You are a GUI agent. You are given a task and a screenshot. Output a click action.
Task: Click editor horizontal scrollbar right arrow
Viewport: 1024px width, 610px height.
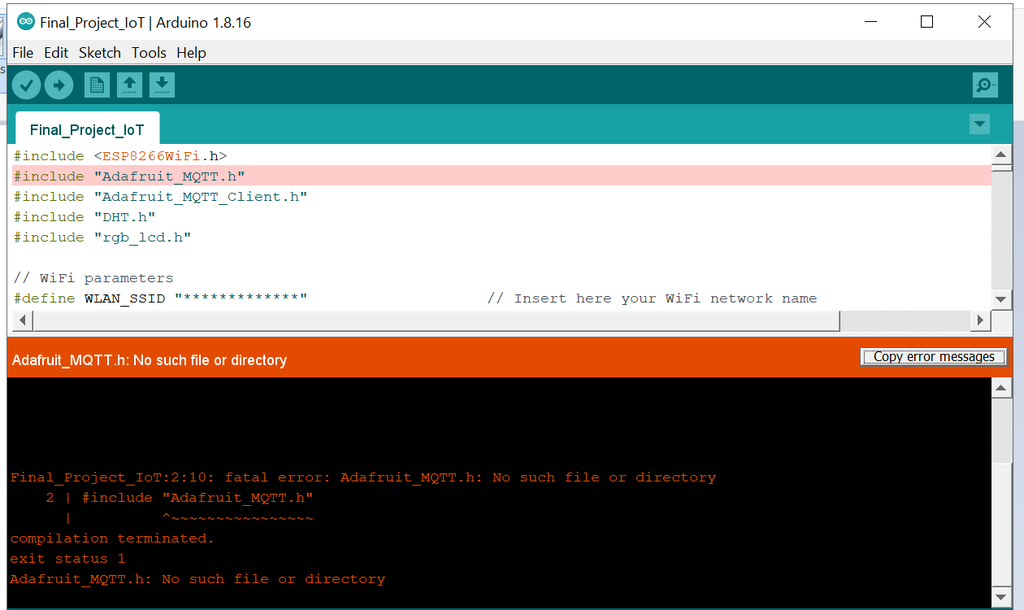(x=980, y=320)
